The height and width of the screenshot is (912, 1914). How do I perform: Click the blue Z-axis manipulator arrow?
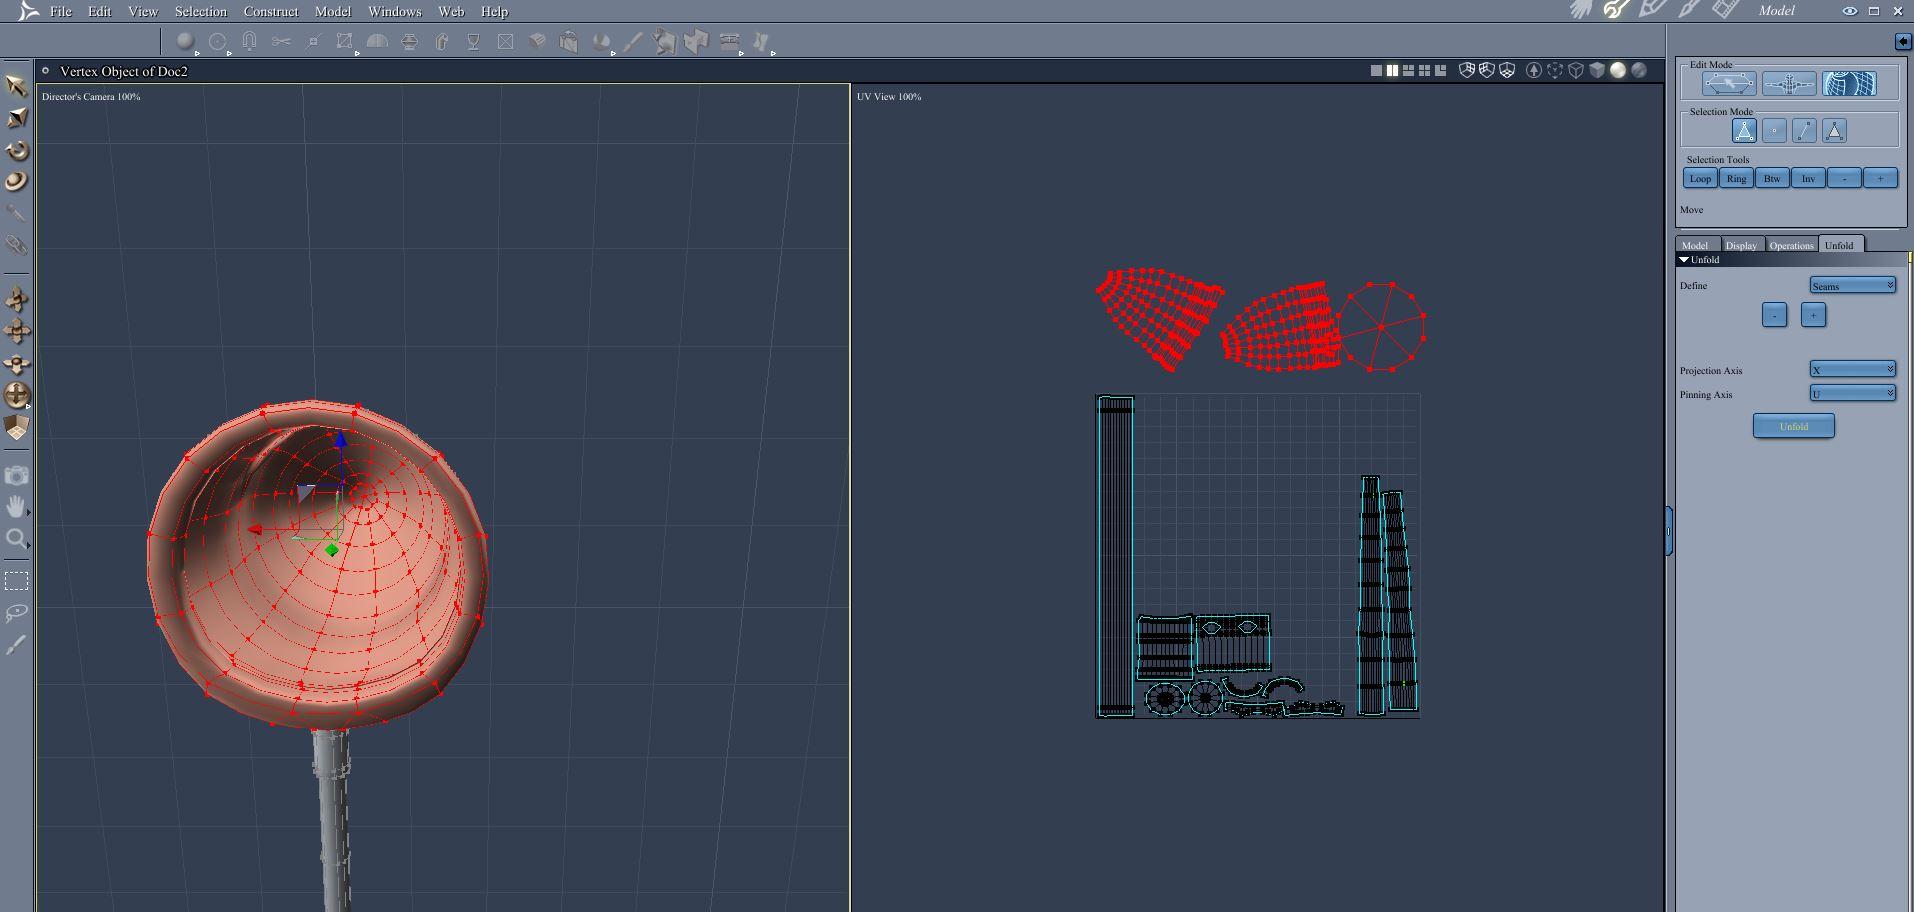point(341,441)
